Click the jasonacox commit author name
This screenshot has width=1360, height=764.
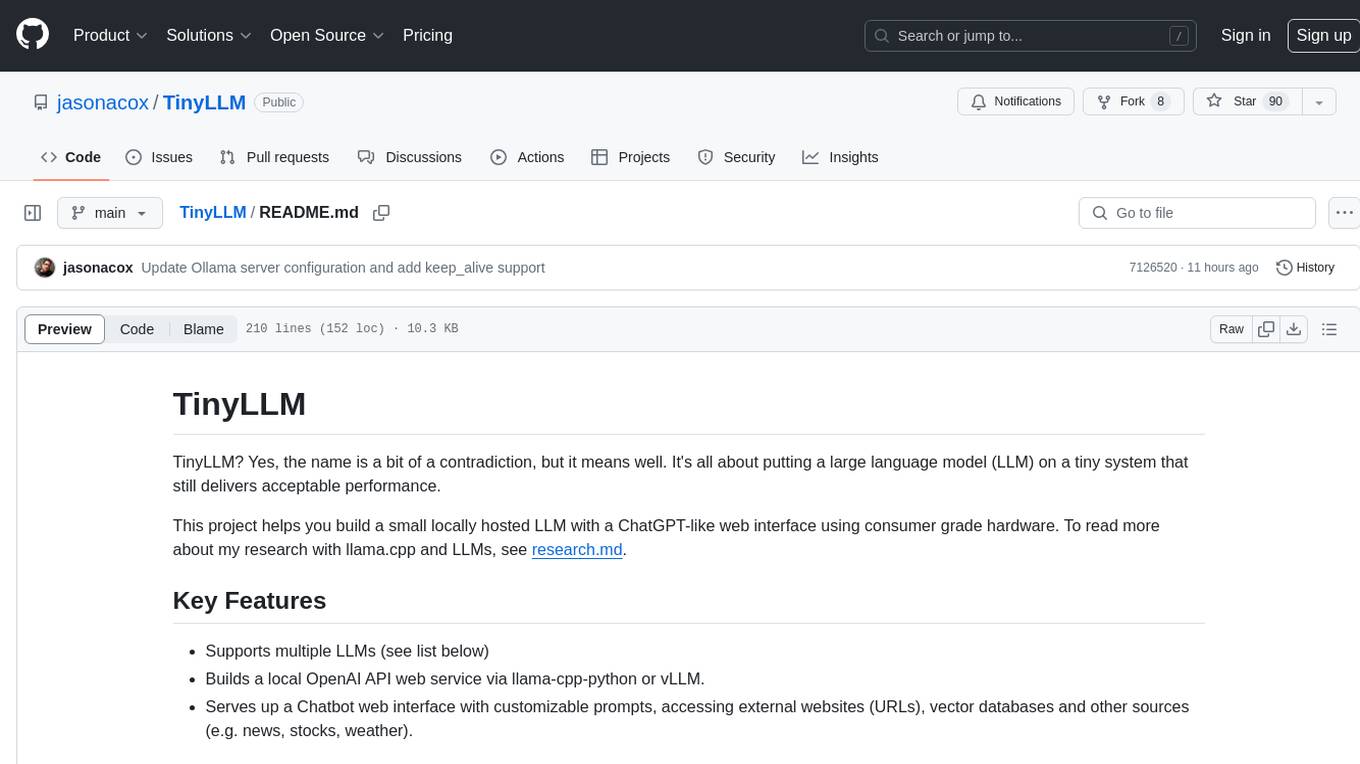click(98, 268)
